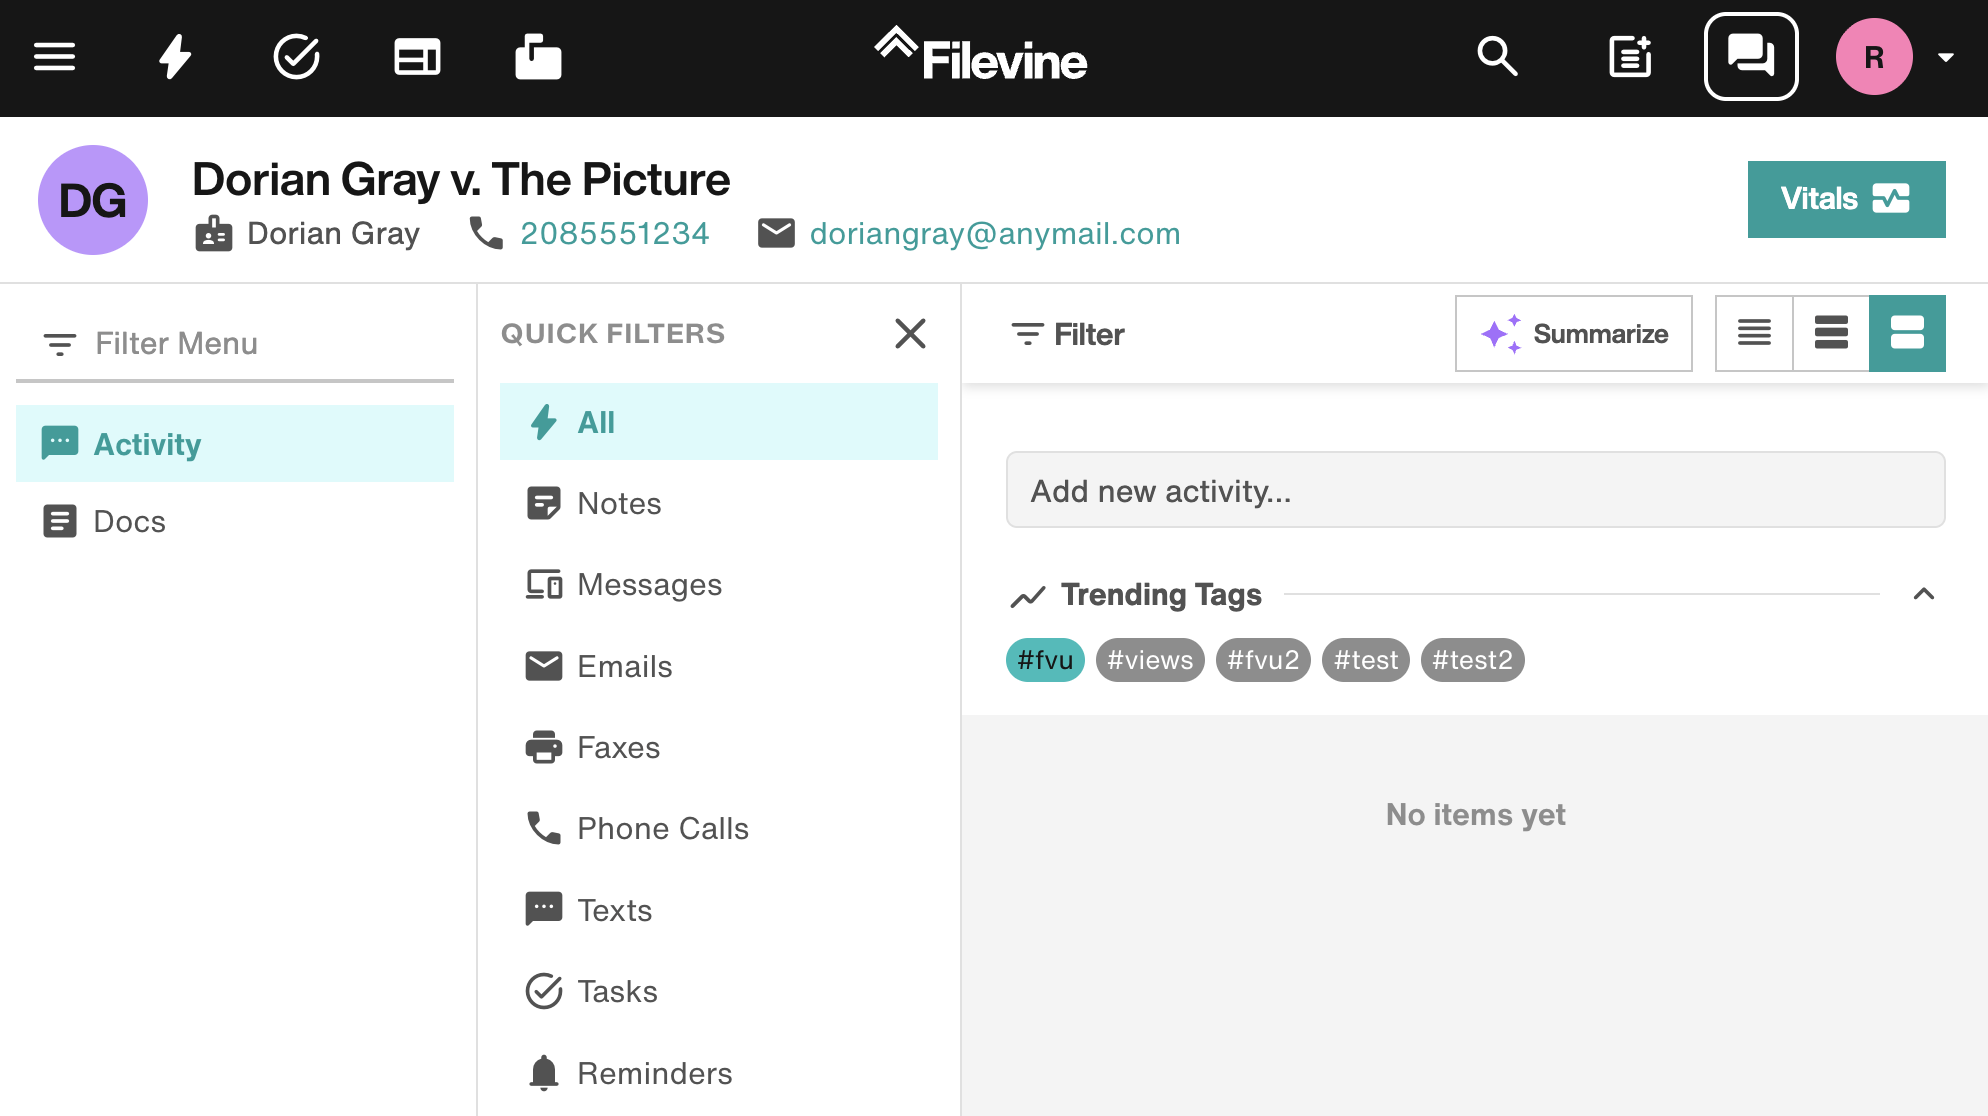The image size is (1988, 1116).
Task: Open the tasks checkmark icon in top bar
Action: (x=296, y=57)
